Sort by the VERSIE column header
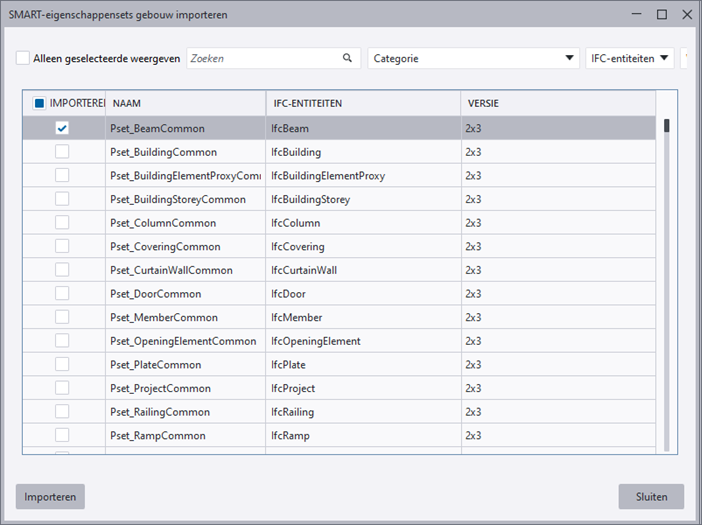Viewport: 702px width, 525px height. click(482, 103)
